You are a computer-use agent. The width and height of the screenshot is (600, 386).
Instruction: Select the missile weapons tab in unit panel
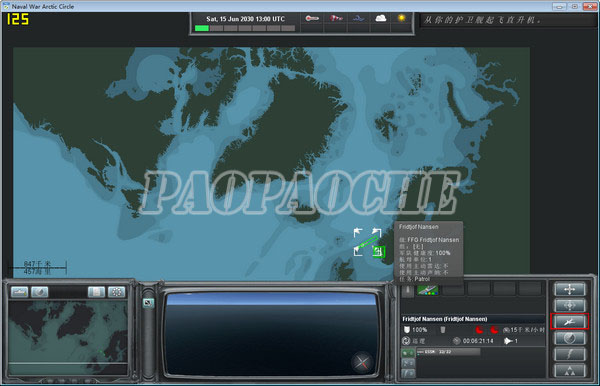(x=408, y=352)
